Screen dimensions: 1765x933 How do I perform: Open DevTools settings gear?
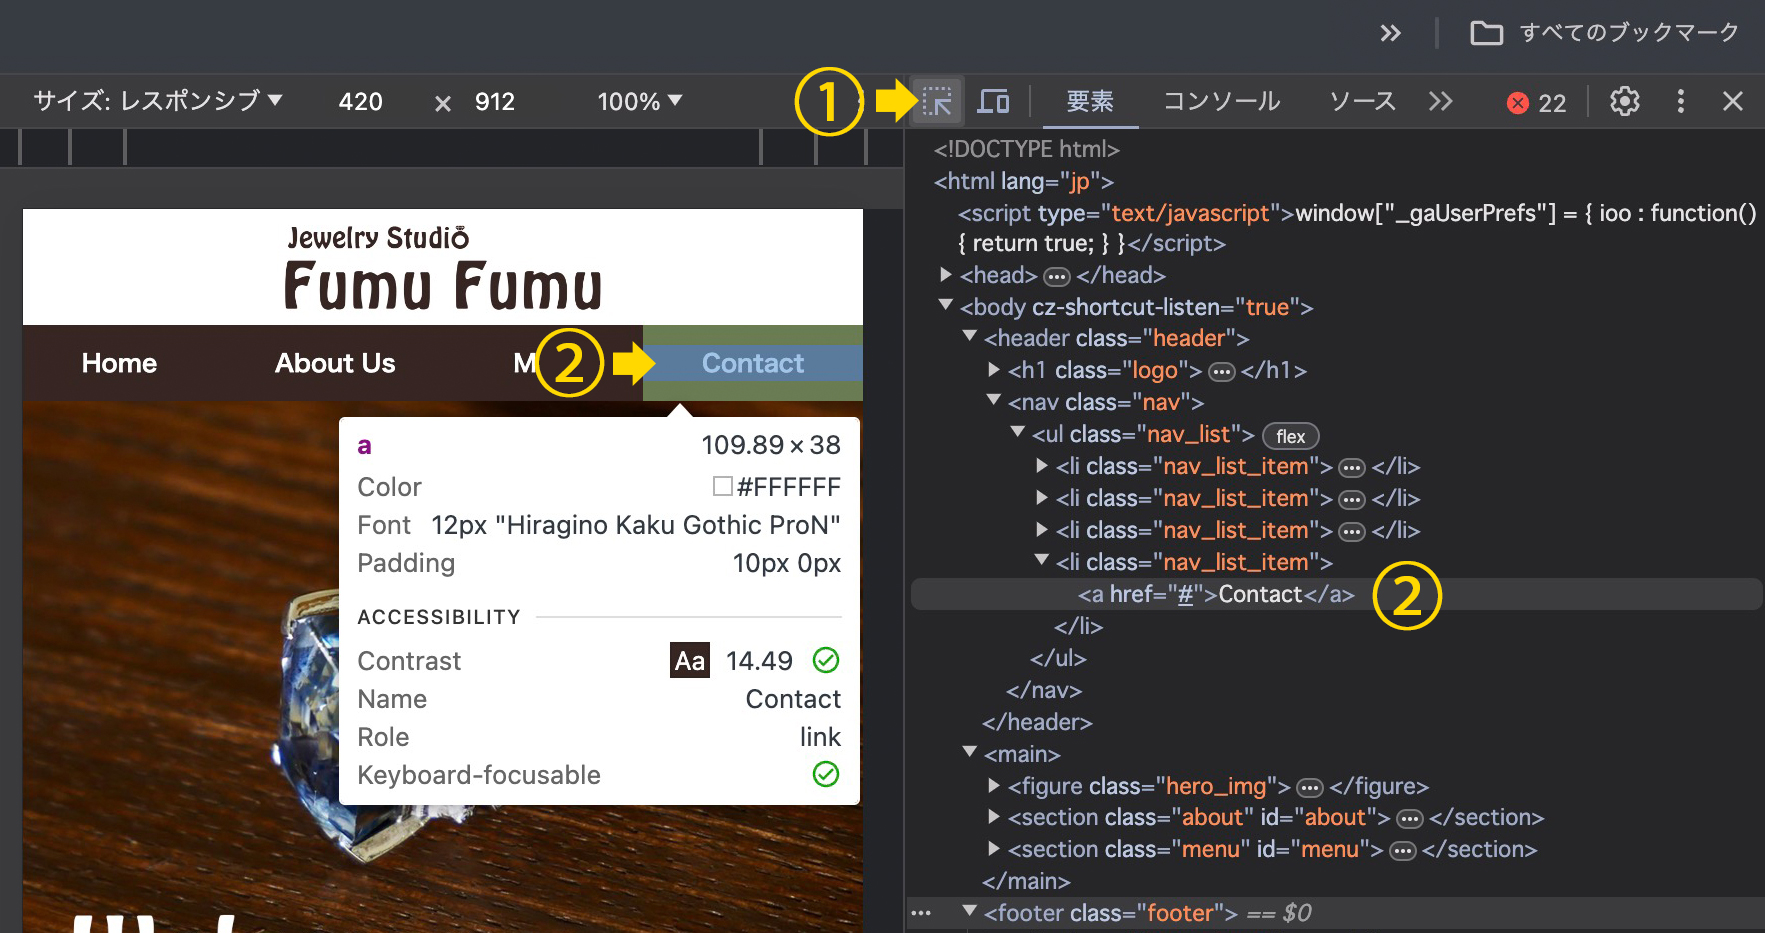point(1624,101)
